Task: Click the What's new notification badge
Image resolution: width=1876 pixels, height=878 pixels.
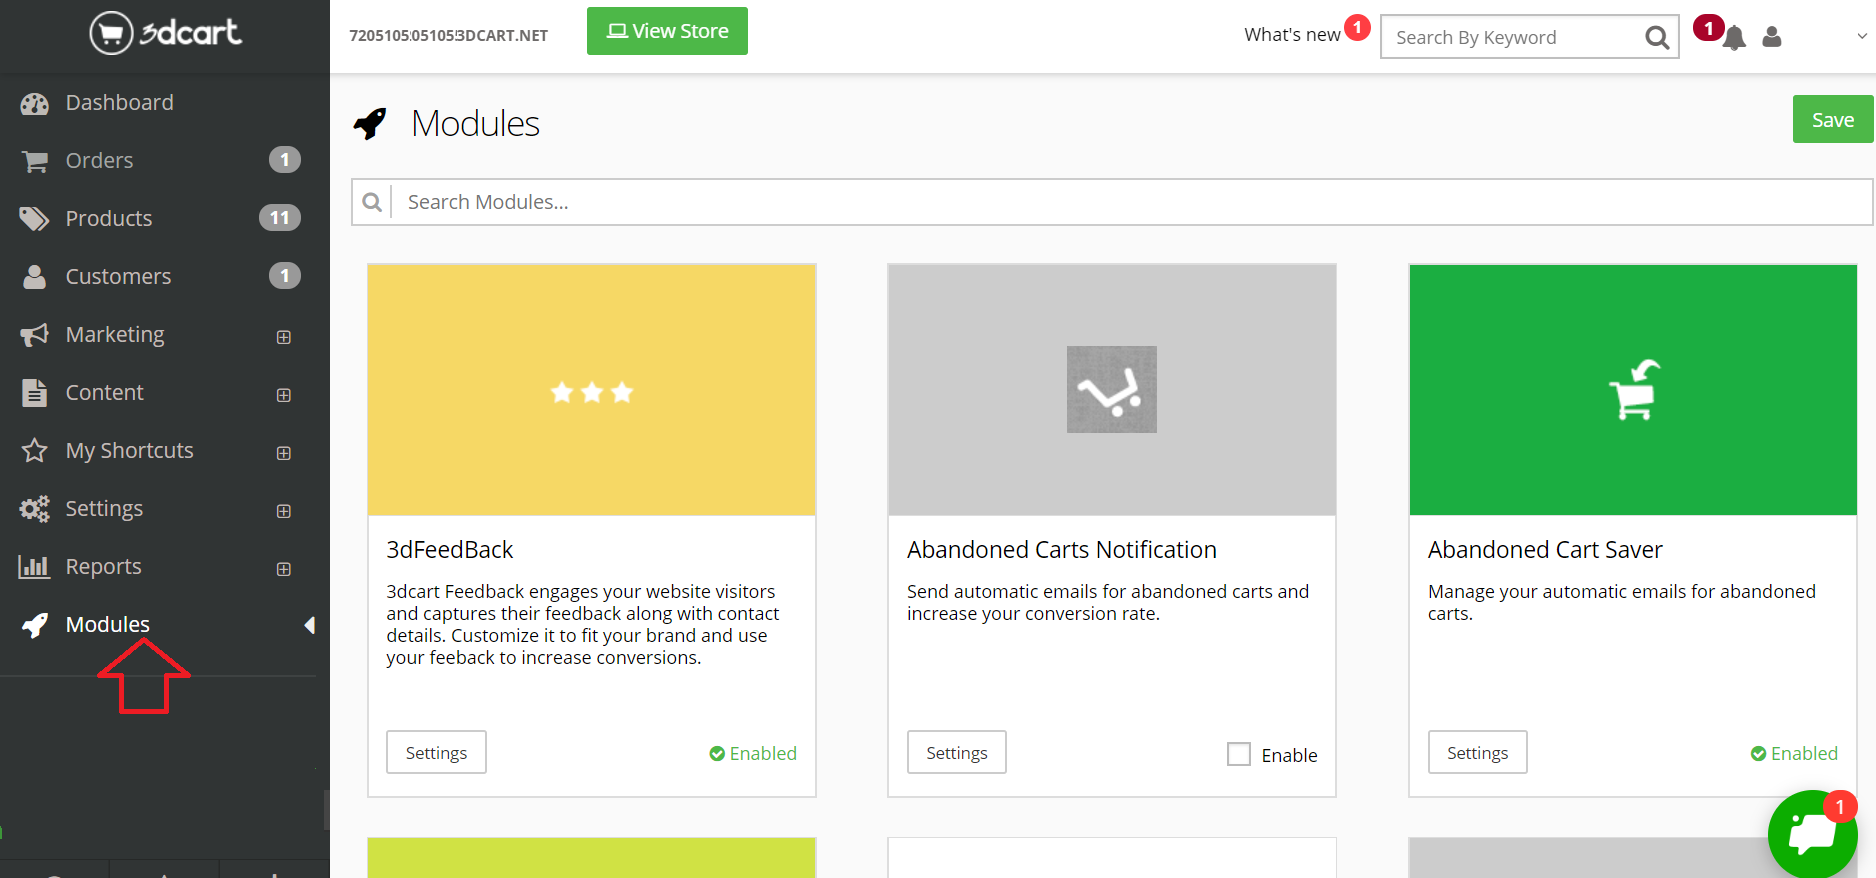Action: tap(1357, 27)
